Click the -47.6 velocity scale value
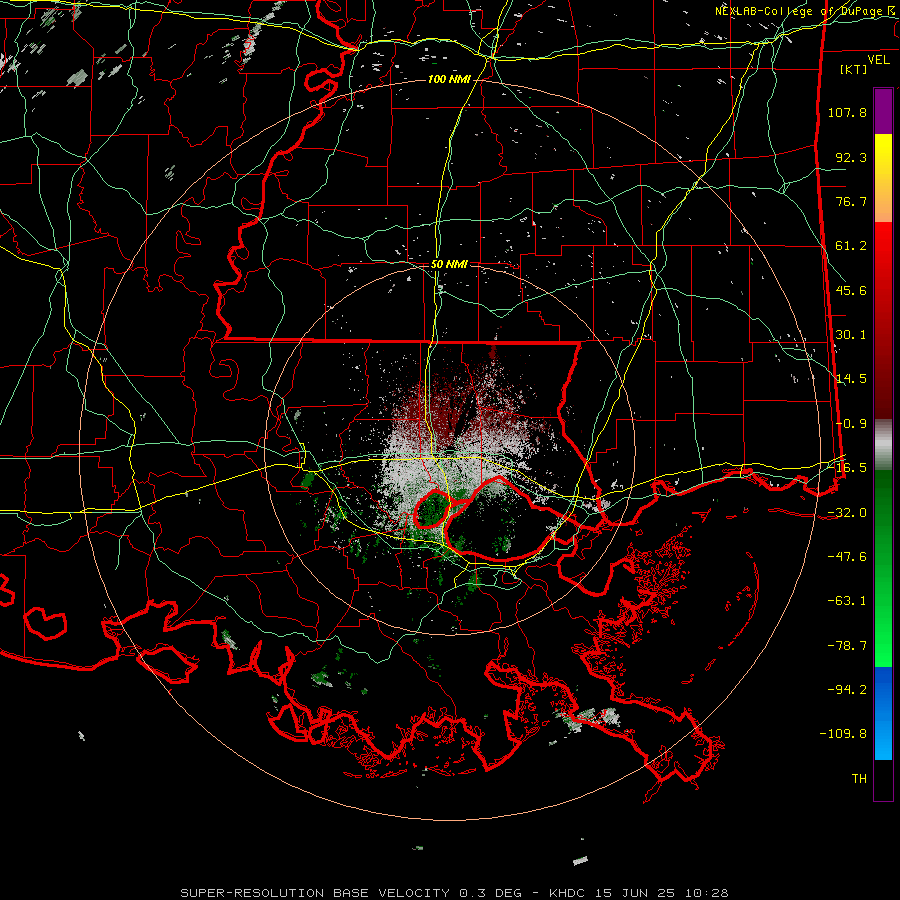The width and height of the screenshot is (900, 900). tap(847, 557)
